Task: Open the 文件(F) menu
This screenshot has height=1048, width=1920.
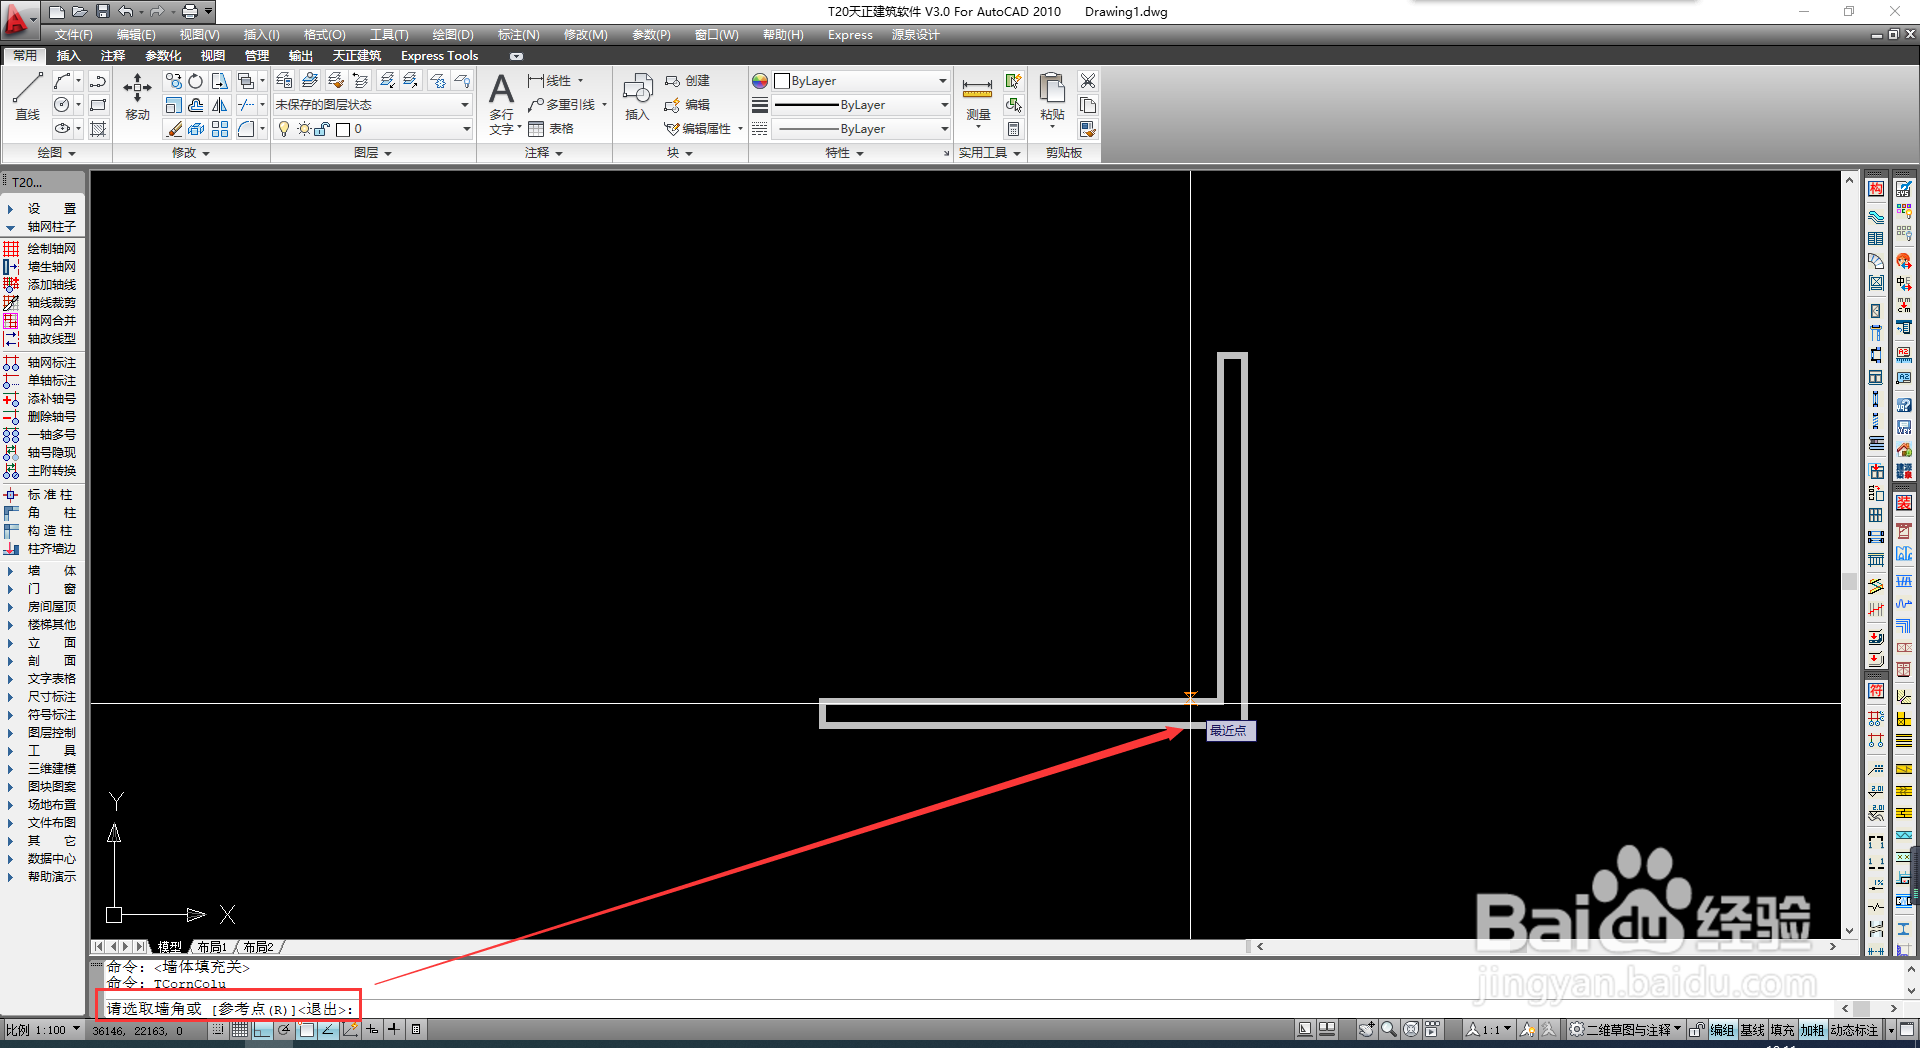Action: tap(73, 35)
